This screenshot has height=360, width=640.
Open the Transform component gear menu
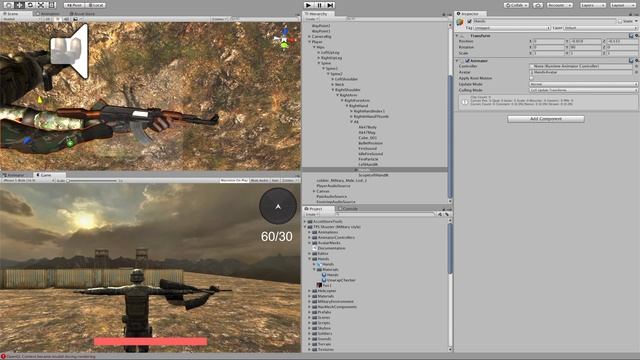pos(636,36)
